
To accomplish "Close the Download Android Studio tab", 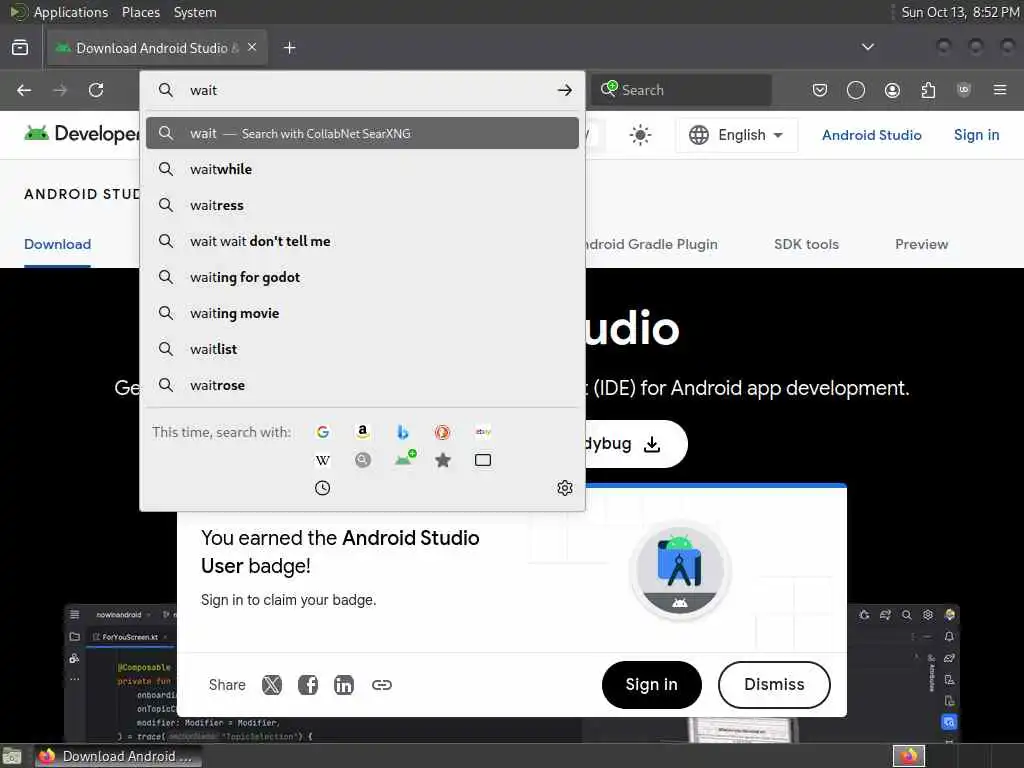I will [252, 47].
